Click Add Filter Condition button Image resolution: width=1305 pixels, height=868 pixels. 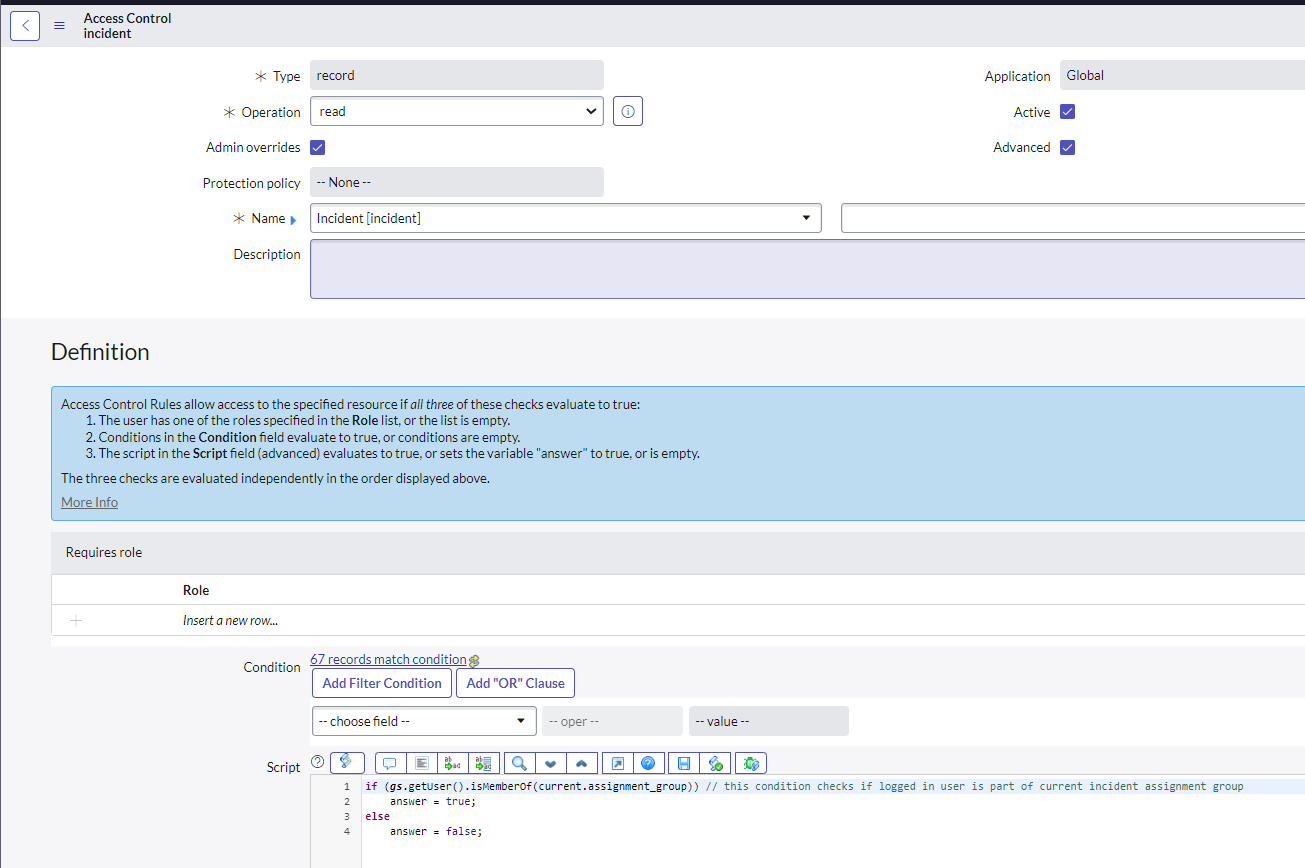pyautogui.click(x=382, y=683)
